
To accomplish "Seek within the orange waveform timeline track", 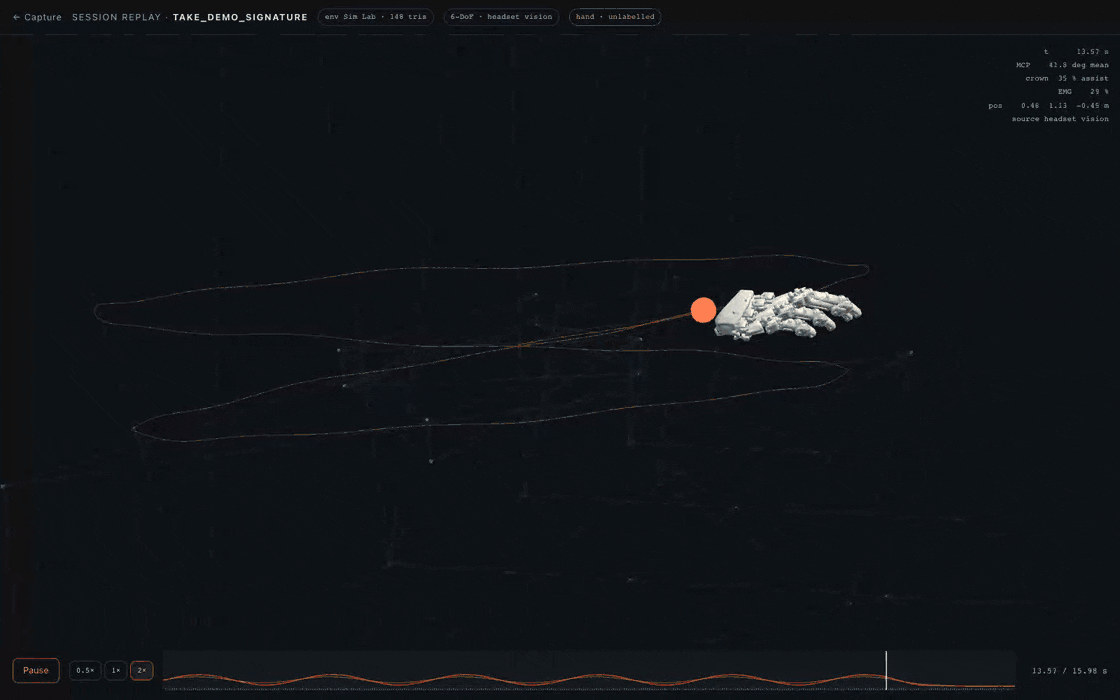I will click(589, 670).
